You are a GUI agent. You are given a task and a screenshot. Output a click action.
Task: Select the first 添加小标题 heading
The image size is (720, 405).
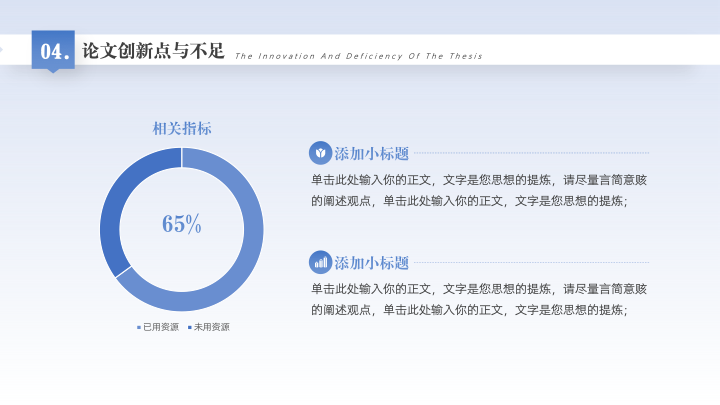point(371,153)
